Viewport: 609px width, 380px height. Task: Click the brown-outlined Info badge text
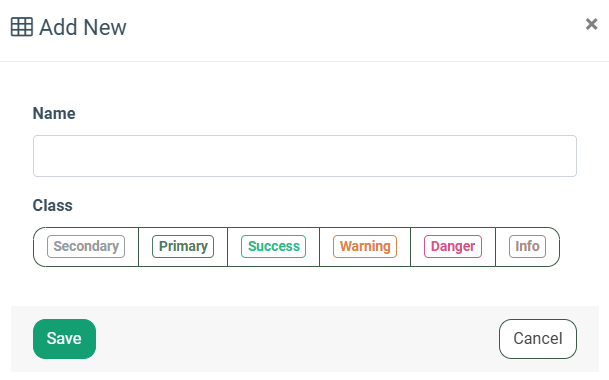click(527, 246)
